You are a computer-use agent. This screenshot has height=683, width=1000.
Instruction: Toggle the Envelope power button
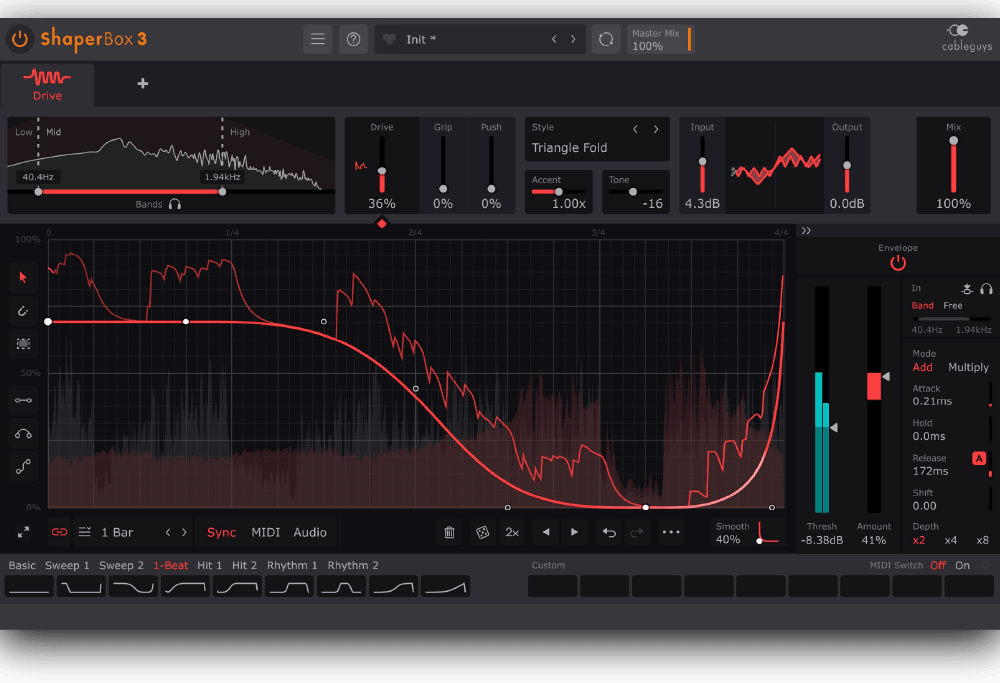coord(898,263)
